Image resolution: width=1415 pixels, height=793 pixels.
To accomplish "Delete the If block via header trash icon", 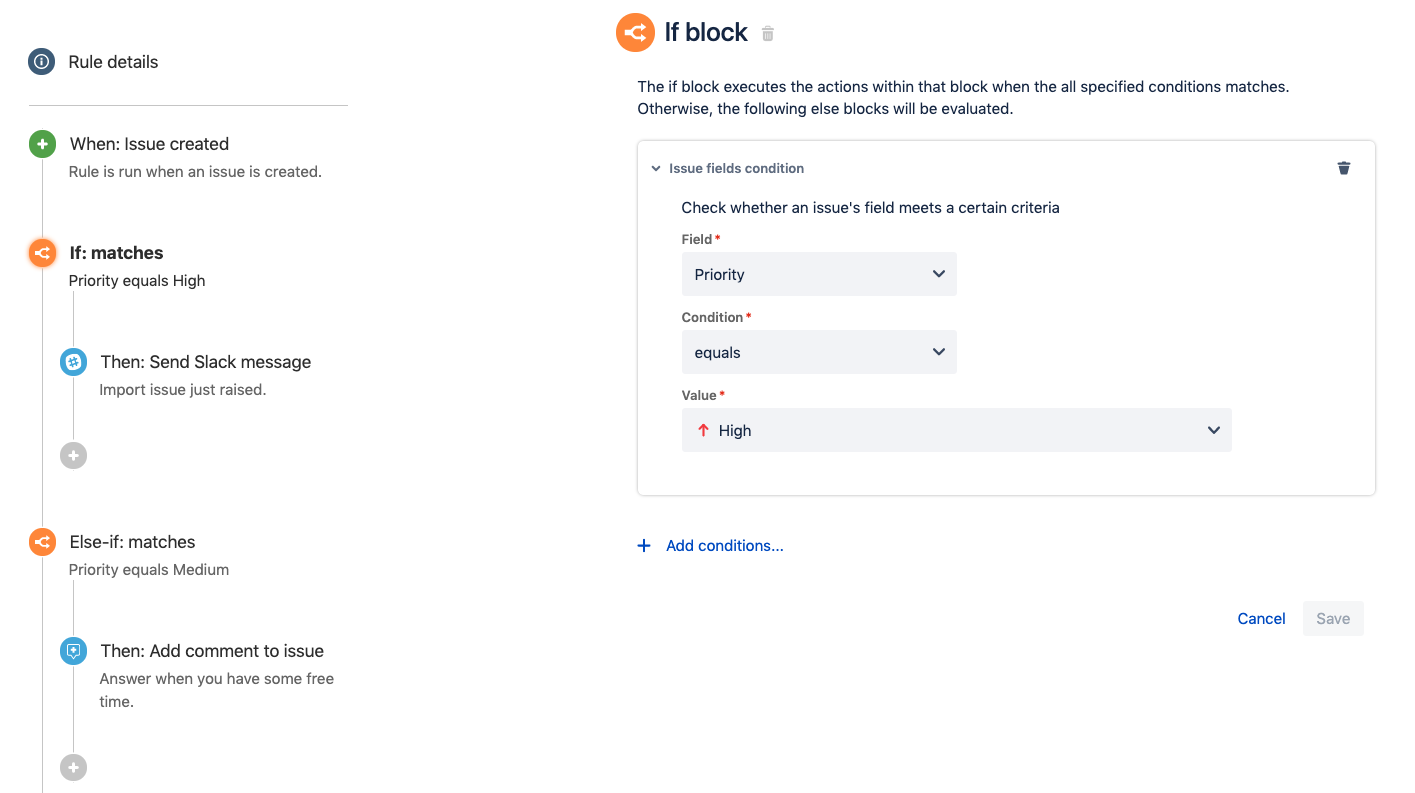I will 768,34.
